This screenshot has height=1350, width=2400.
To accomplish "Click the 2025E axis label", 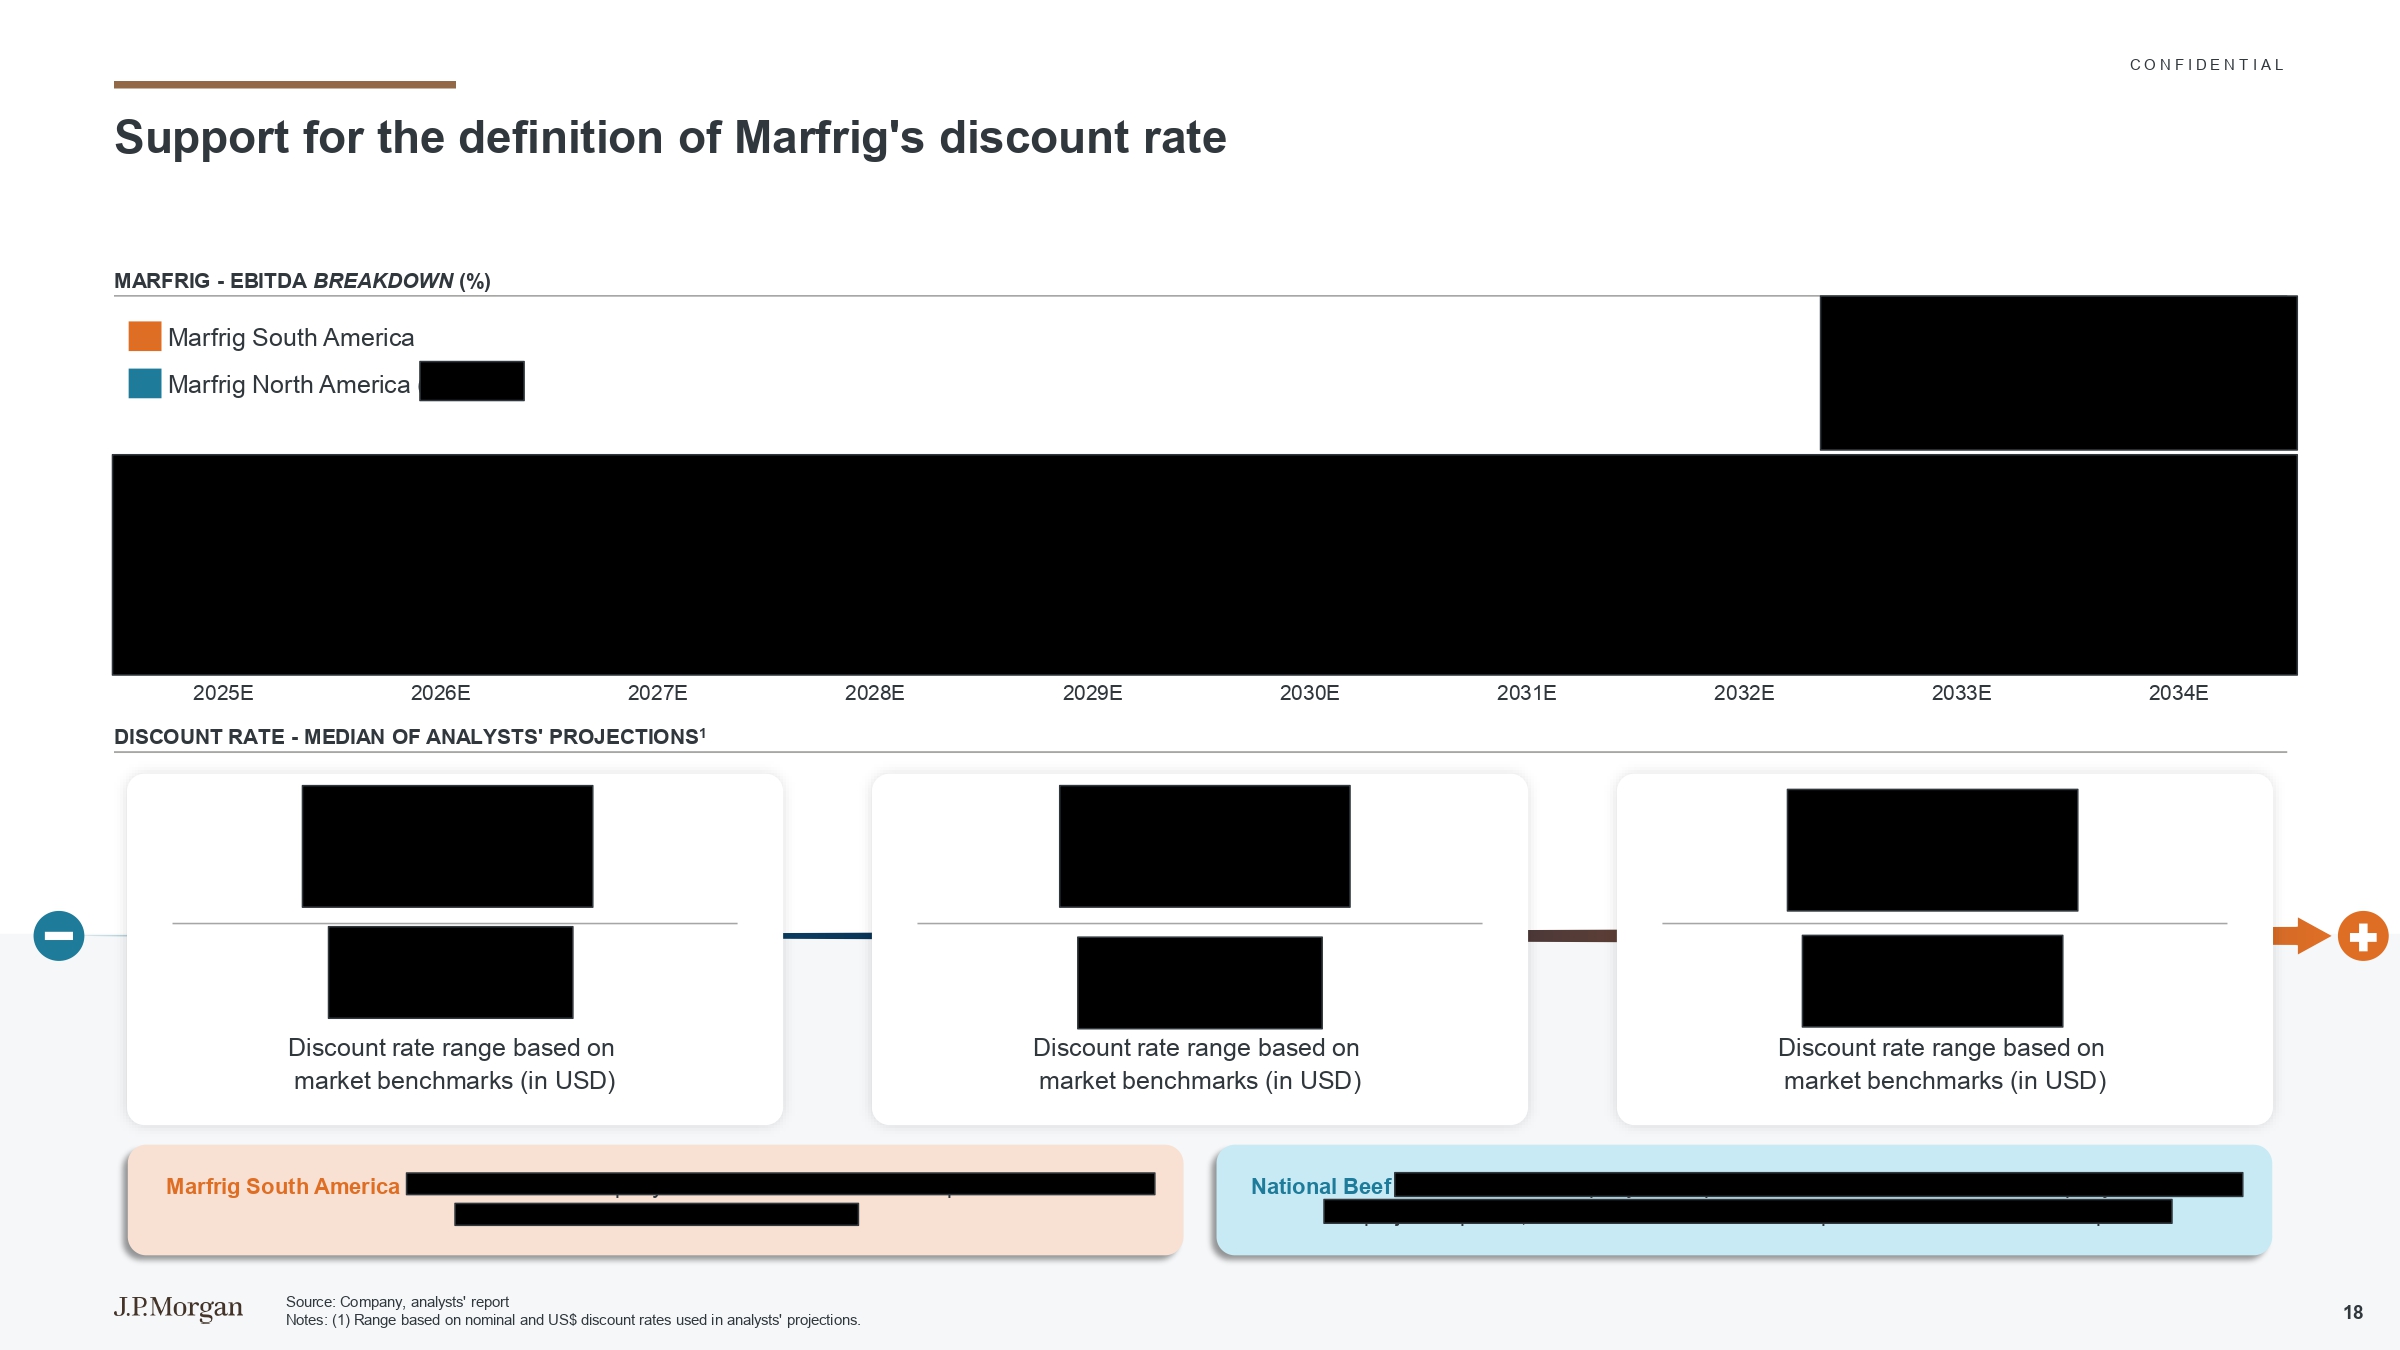I will 223,693.
